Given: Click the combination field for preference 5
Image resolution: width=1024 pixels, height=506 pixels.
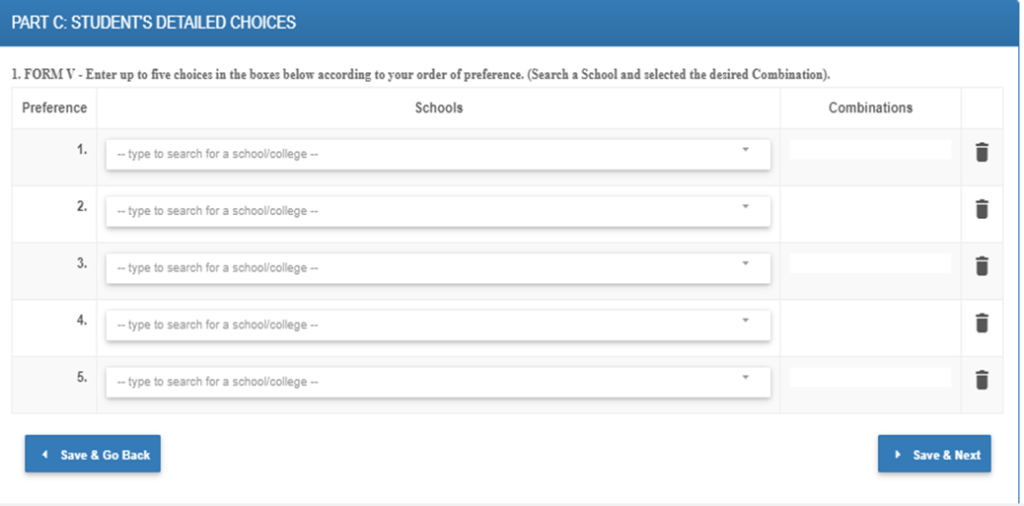Looking at the screenshot, I should coord(870,378).
